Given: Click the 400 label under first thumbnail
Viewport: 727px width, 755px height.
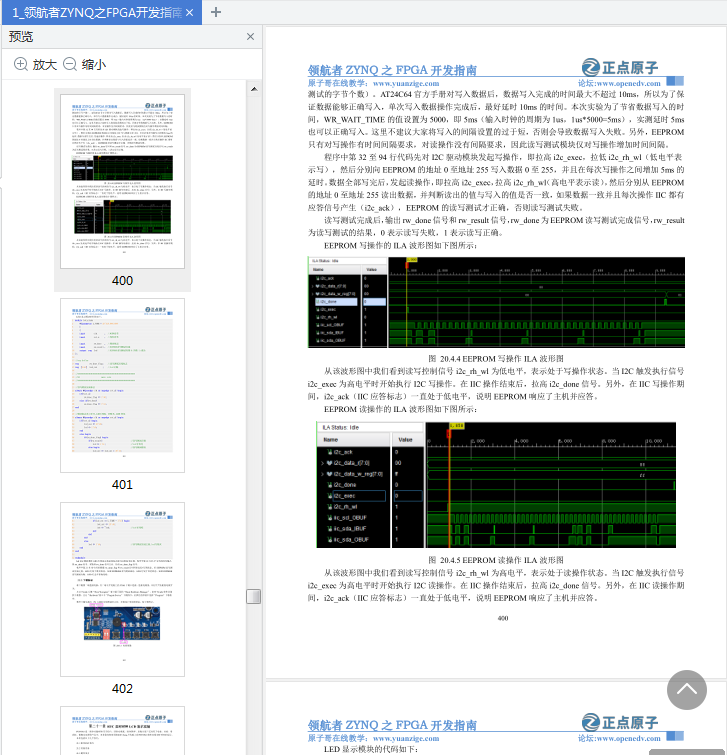Looking at the screenshot, I should pyautogui.click(x=122, y=281).
